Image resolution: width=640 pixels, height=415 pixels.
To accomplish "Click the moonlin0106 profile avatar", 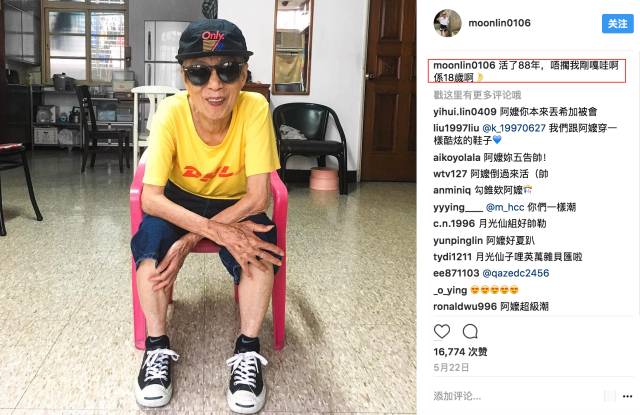I will click(x=447, y=23).
